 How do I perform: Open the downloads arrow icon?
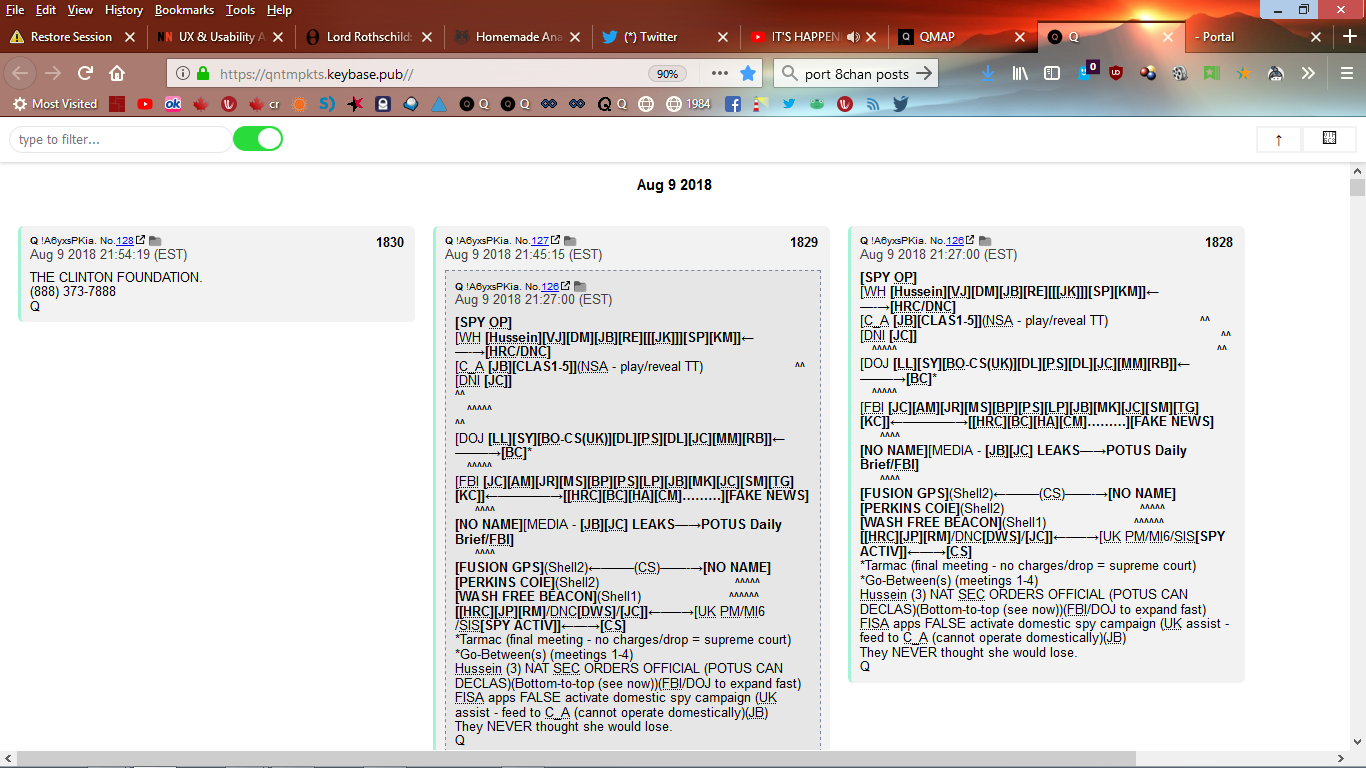coord(988,73)
